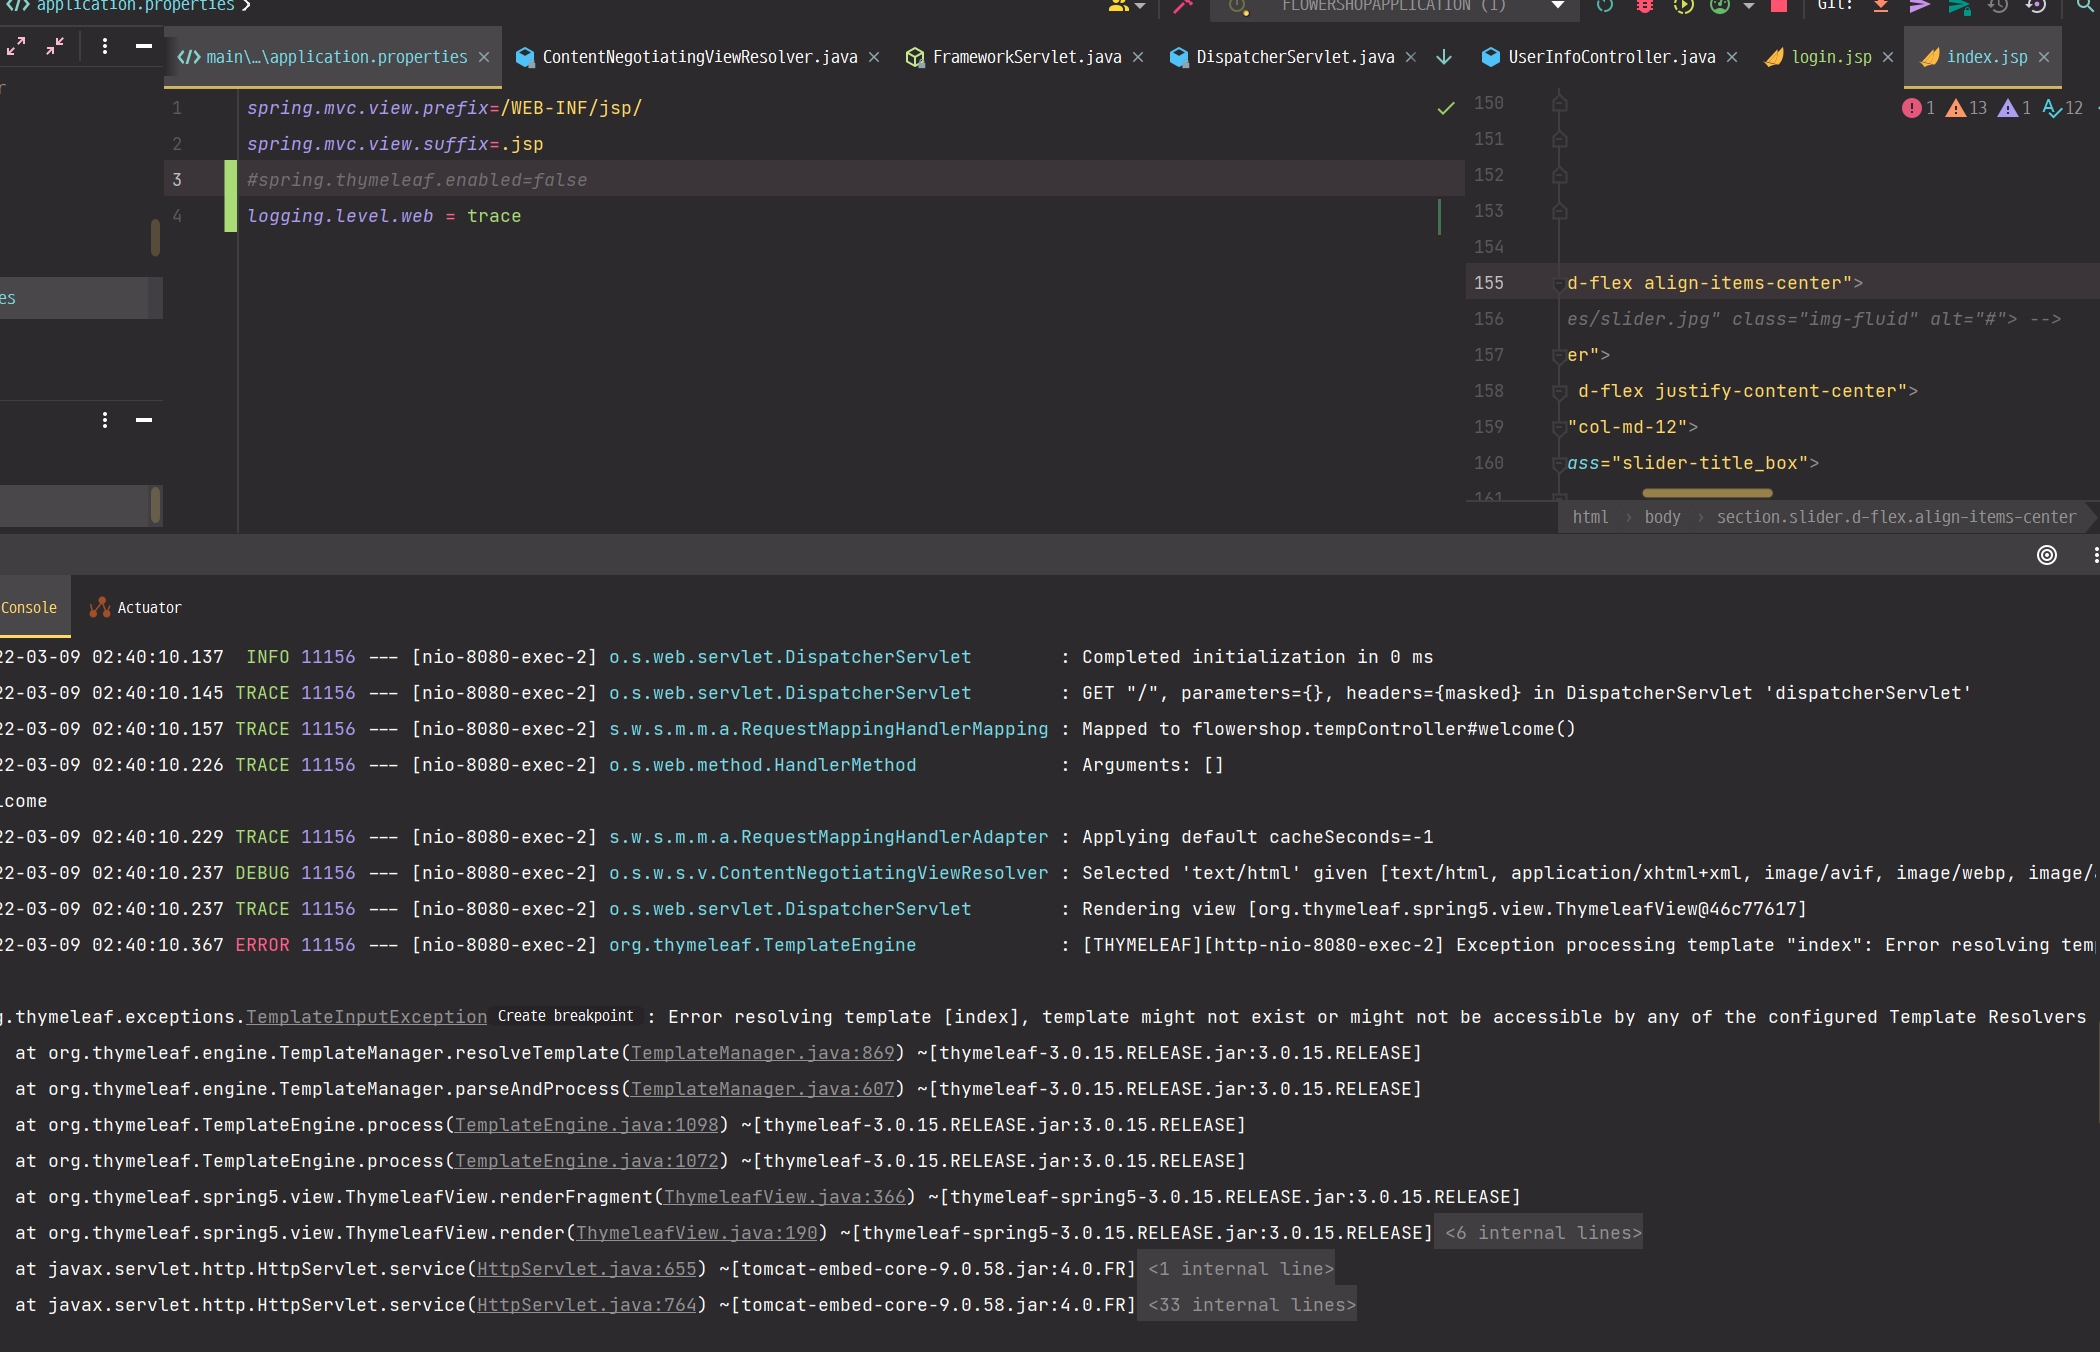
Task: Click the Git commit arrow icon
Action: (x=1919, y=6)
